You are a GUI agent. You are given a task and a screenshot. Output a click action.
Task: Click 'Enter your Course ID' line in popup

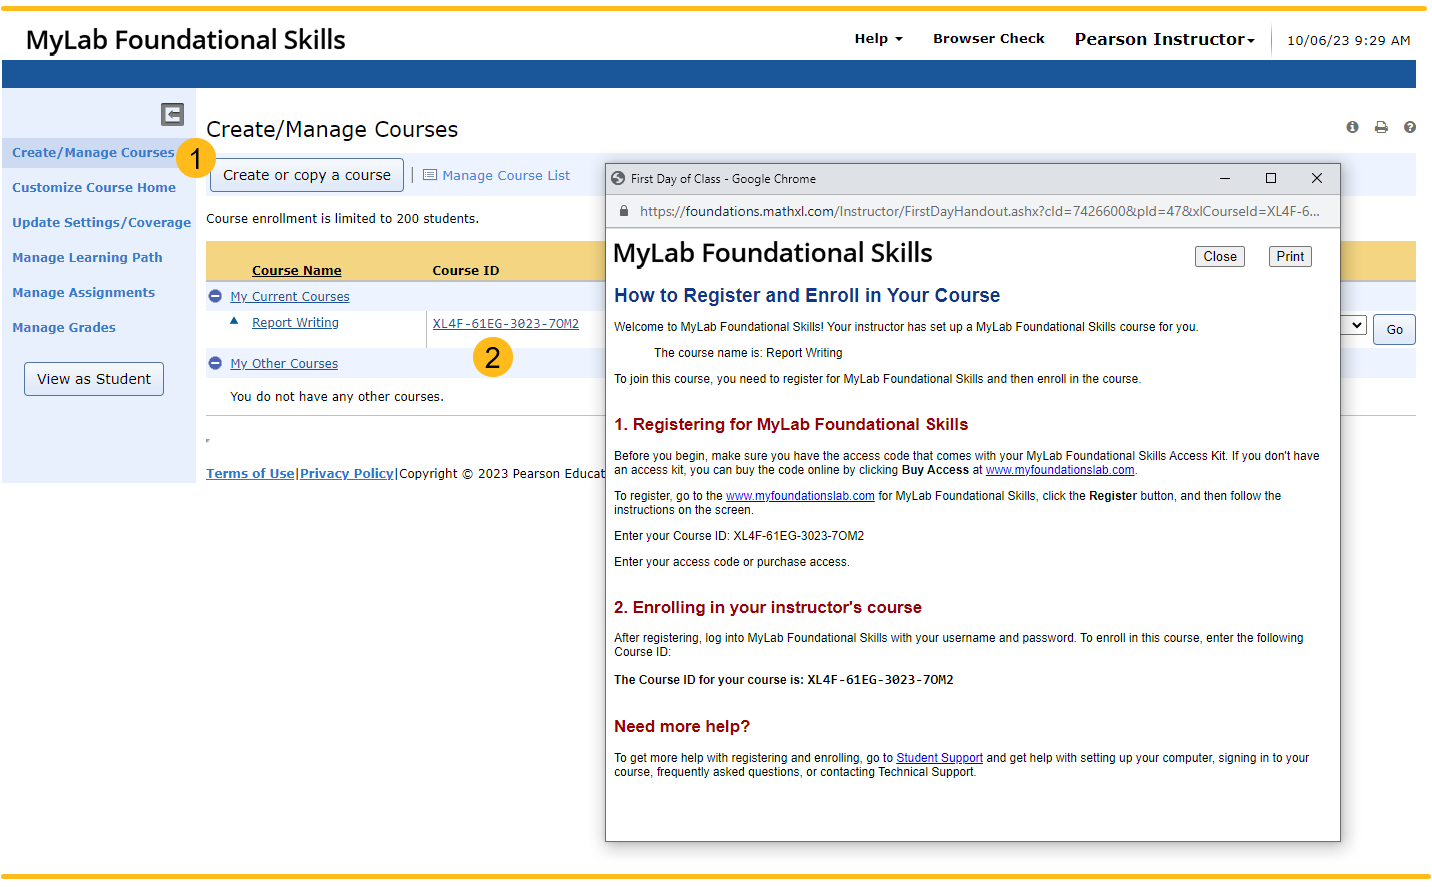739,536
